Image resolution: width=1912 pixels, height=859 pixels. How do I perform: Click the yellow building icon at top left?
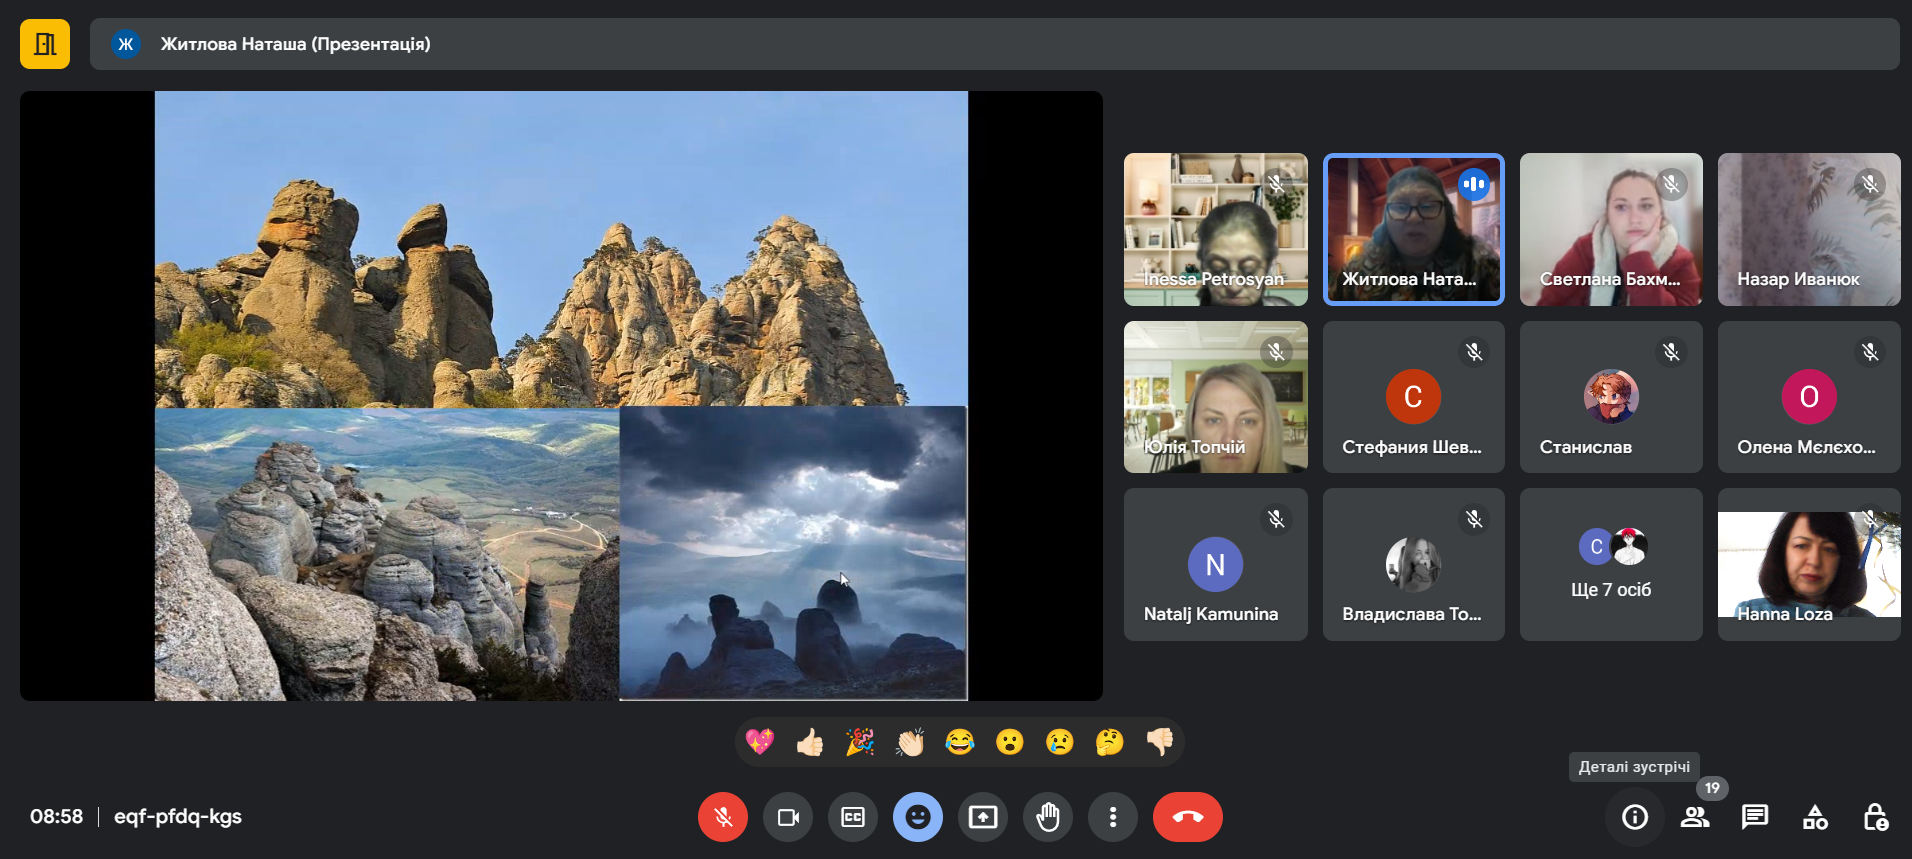45,44
